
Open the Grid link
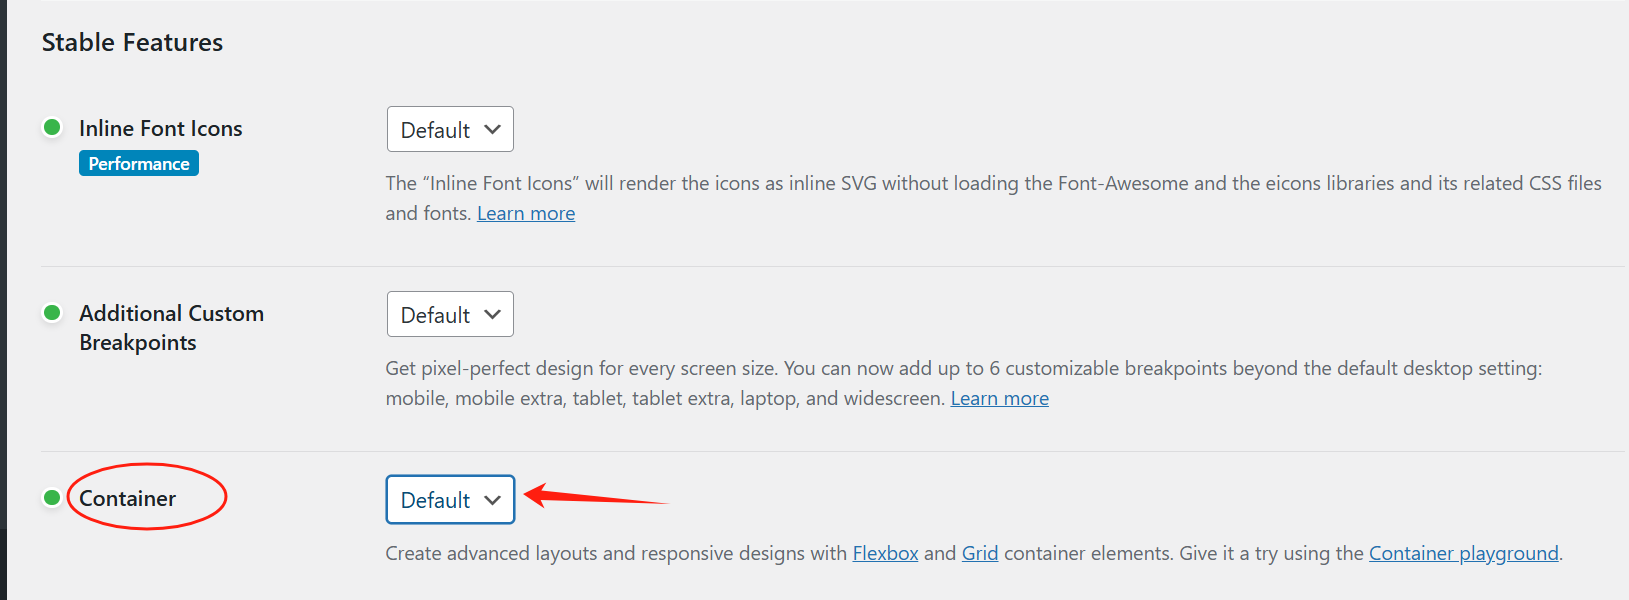click(979, 552)
